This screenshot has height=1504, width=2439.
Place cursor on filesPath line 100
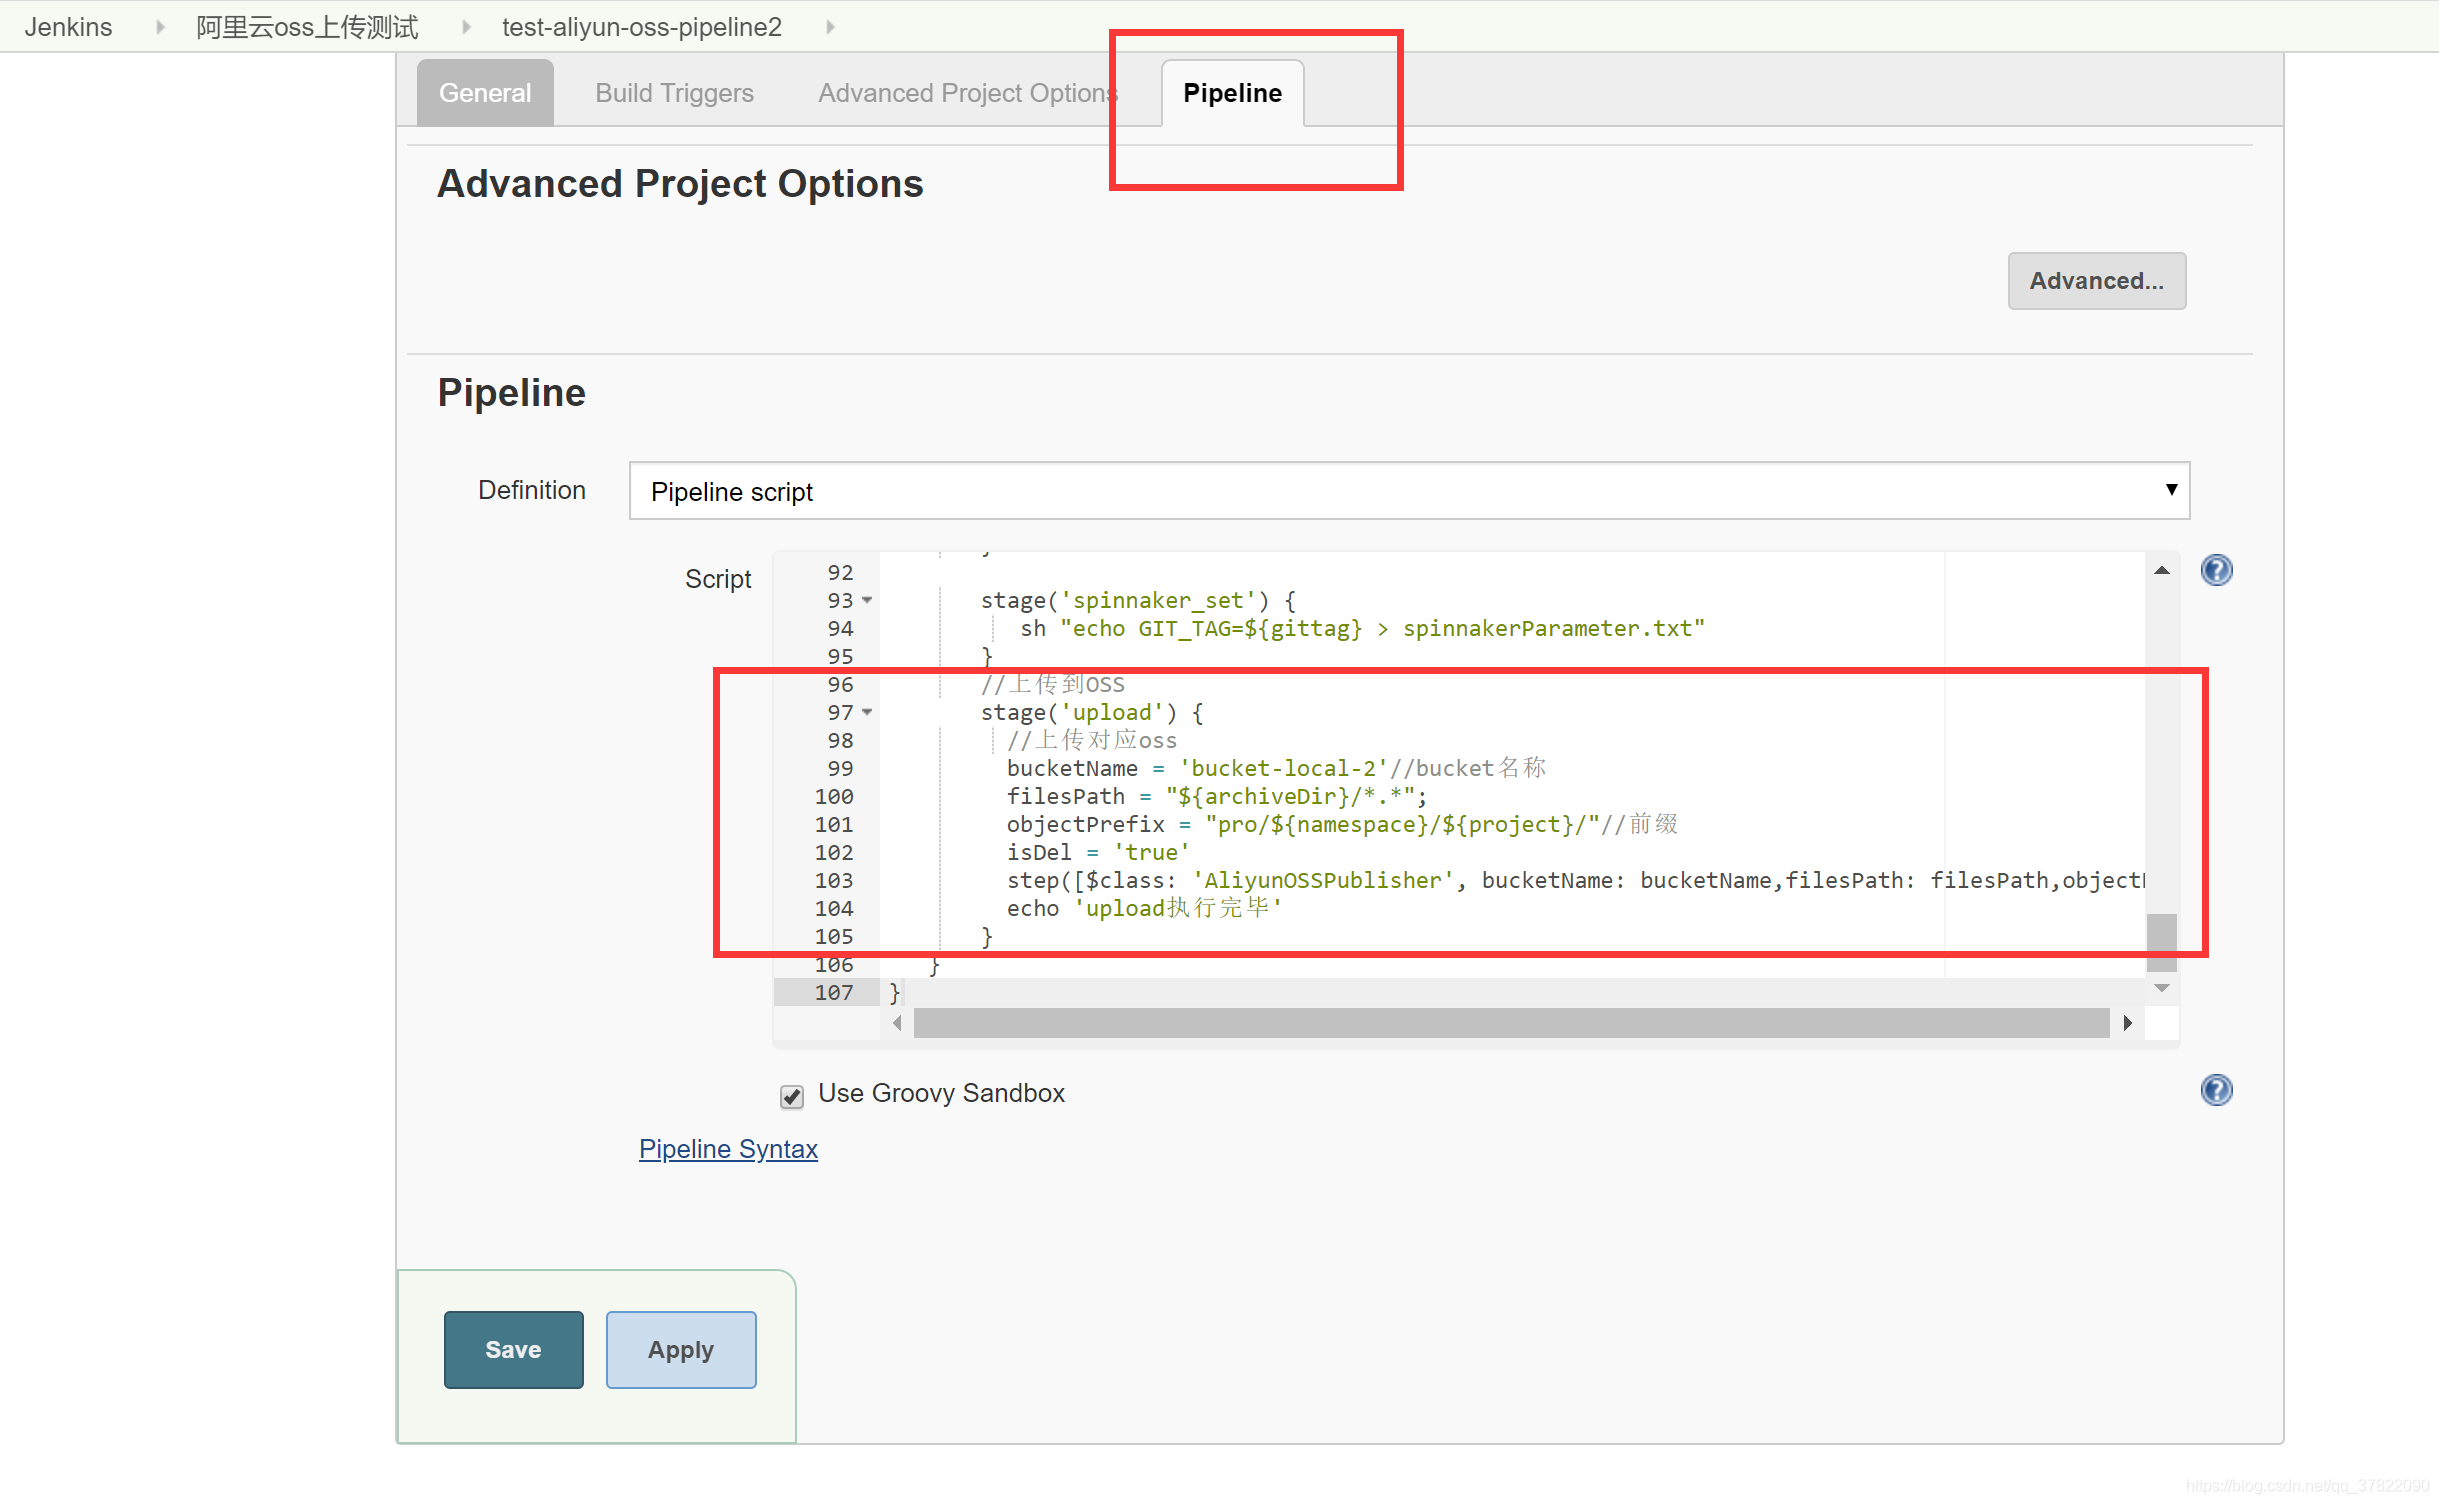tap(1217, 796)
